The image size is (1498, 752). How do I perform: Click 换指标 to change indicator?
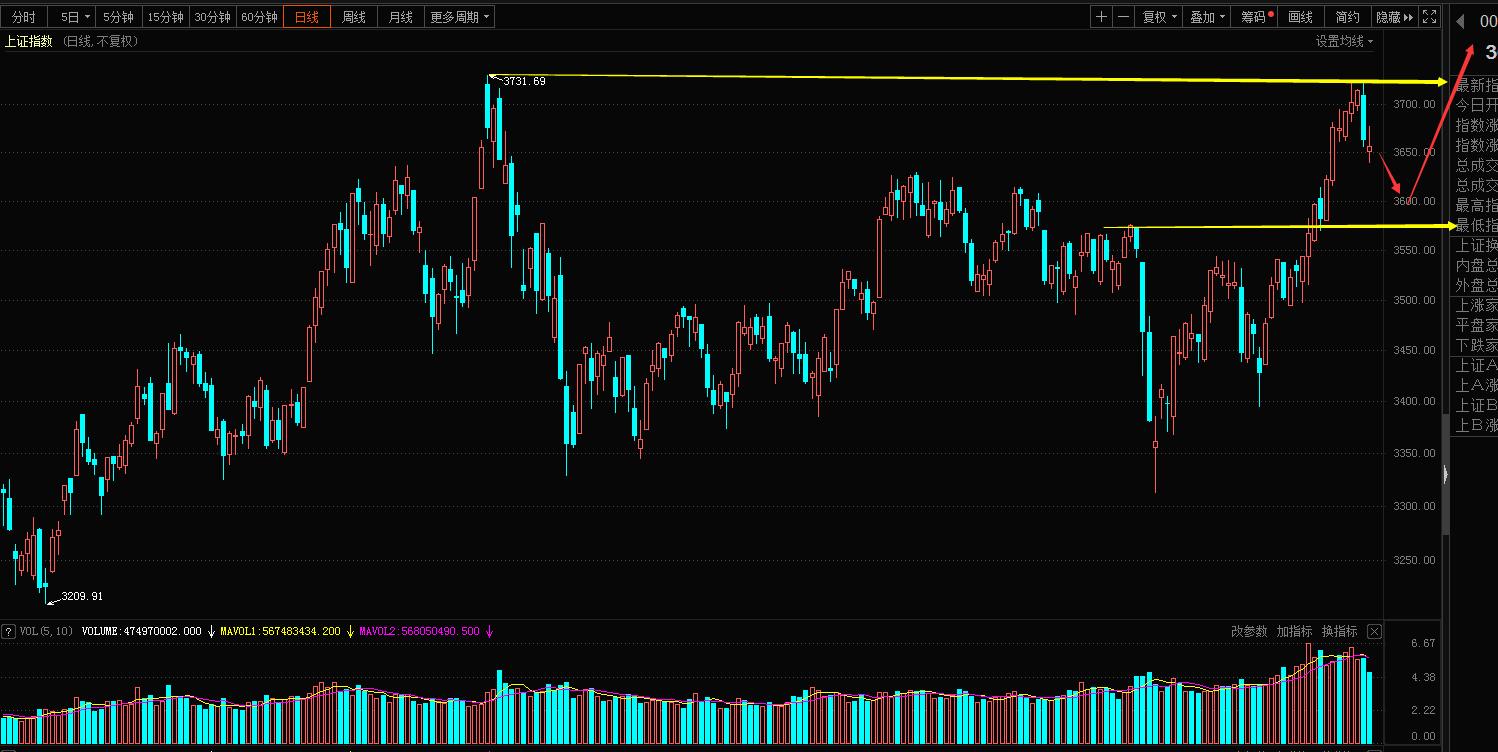pyautogui.click(x=1339, y=631)
